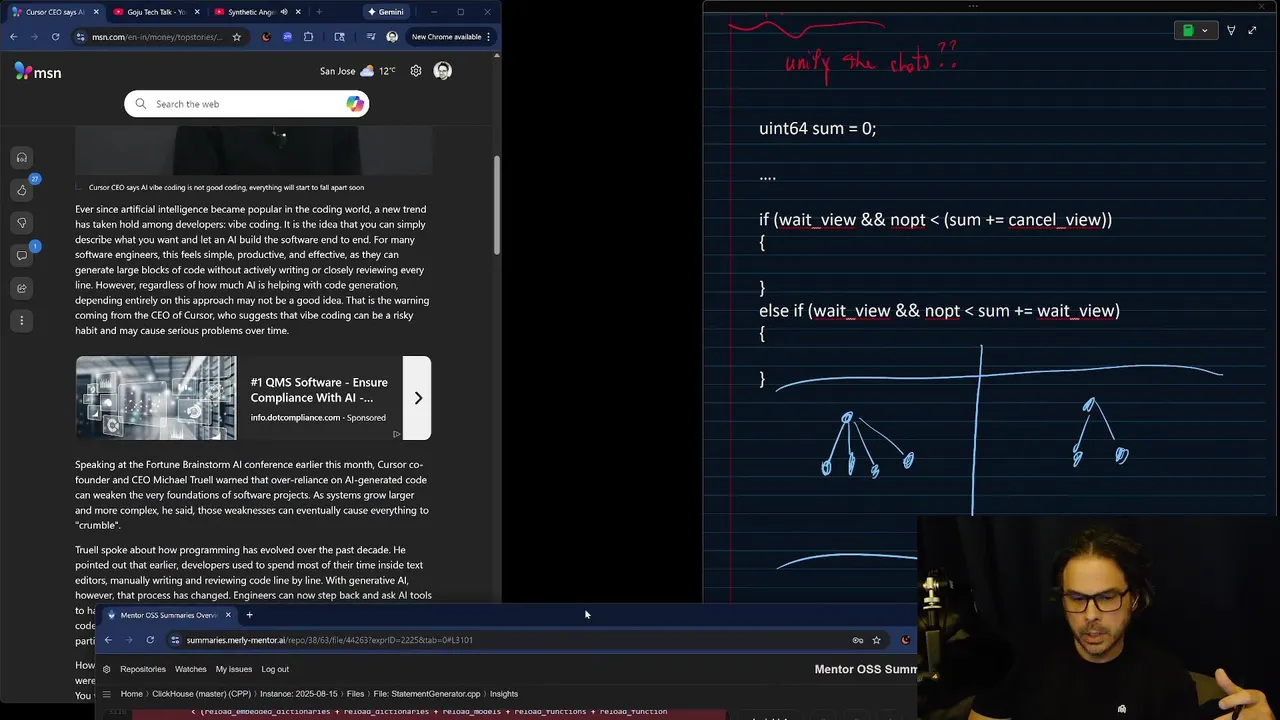Open MSN settings gear icon
1280x720 pixels.
click(416, 71)
